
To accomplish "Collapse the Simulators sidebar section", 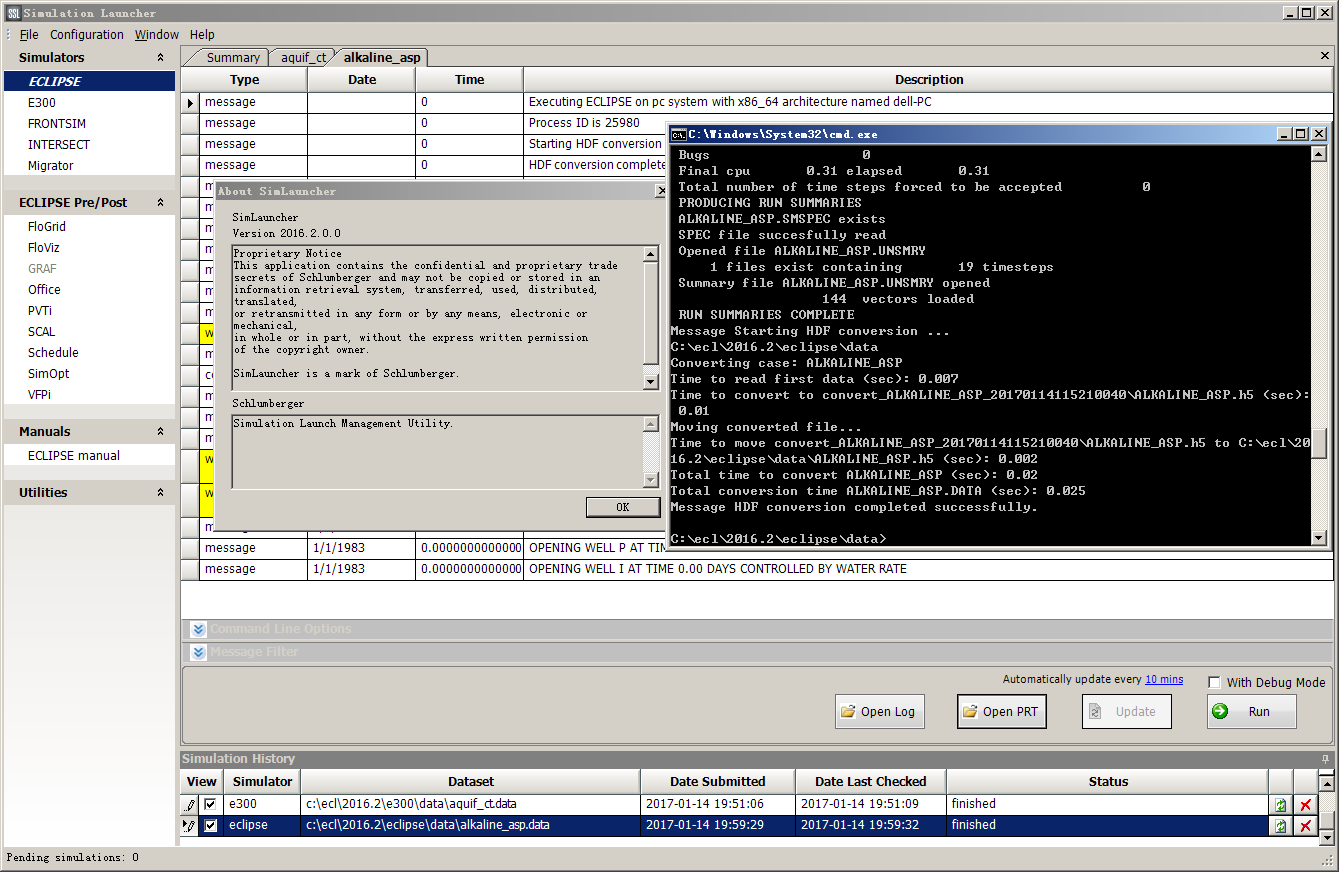I will click(160, 58).
